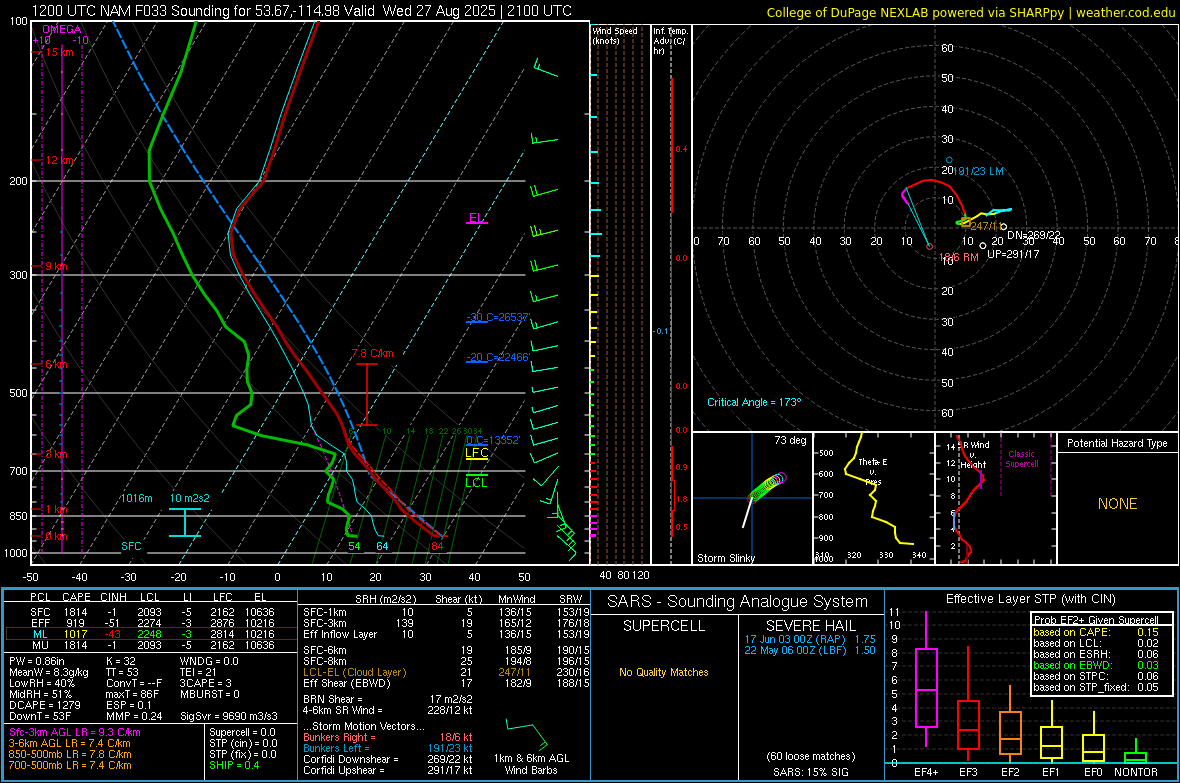1180x783 pixels.
Task: Click the Inf. Temp. Adv. panel header
Action: 670,41
